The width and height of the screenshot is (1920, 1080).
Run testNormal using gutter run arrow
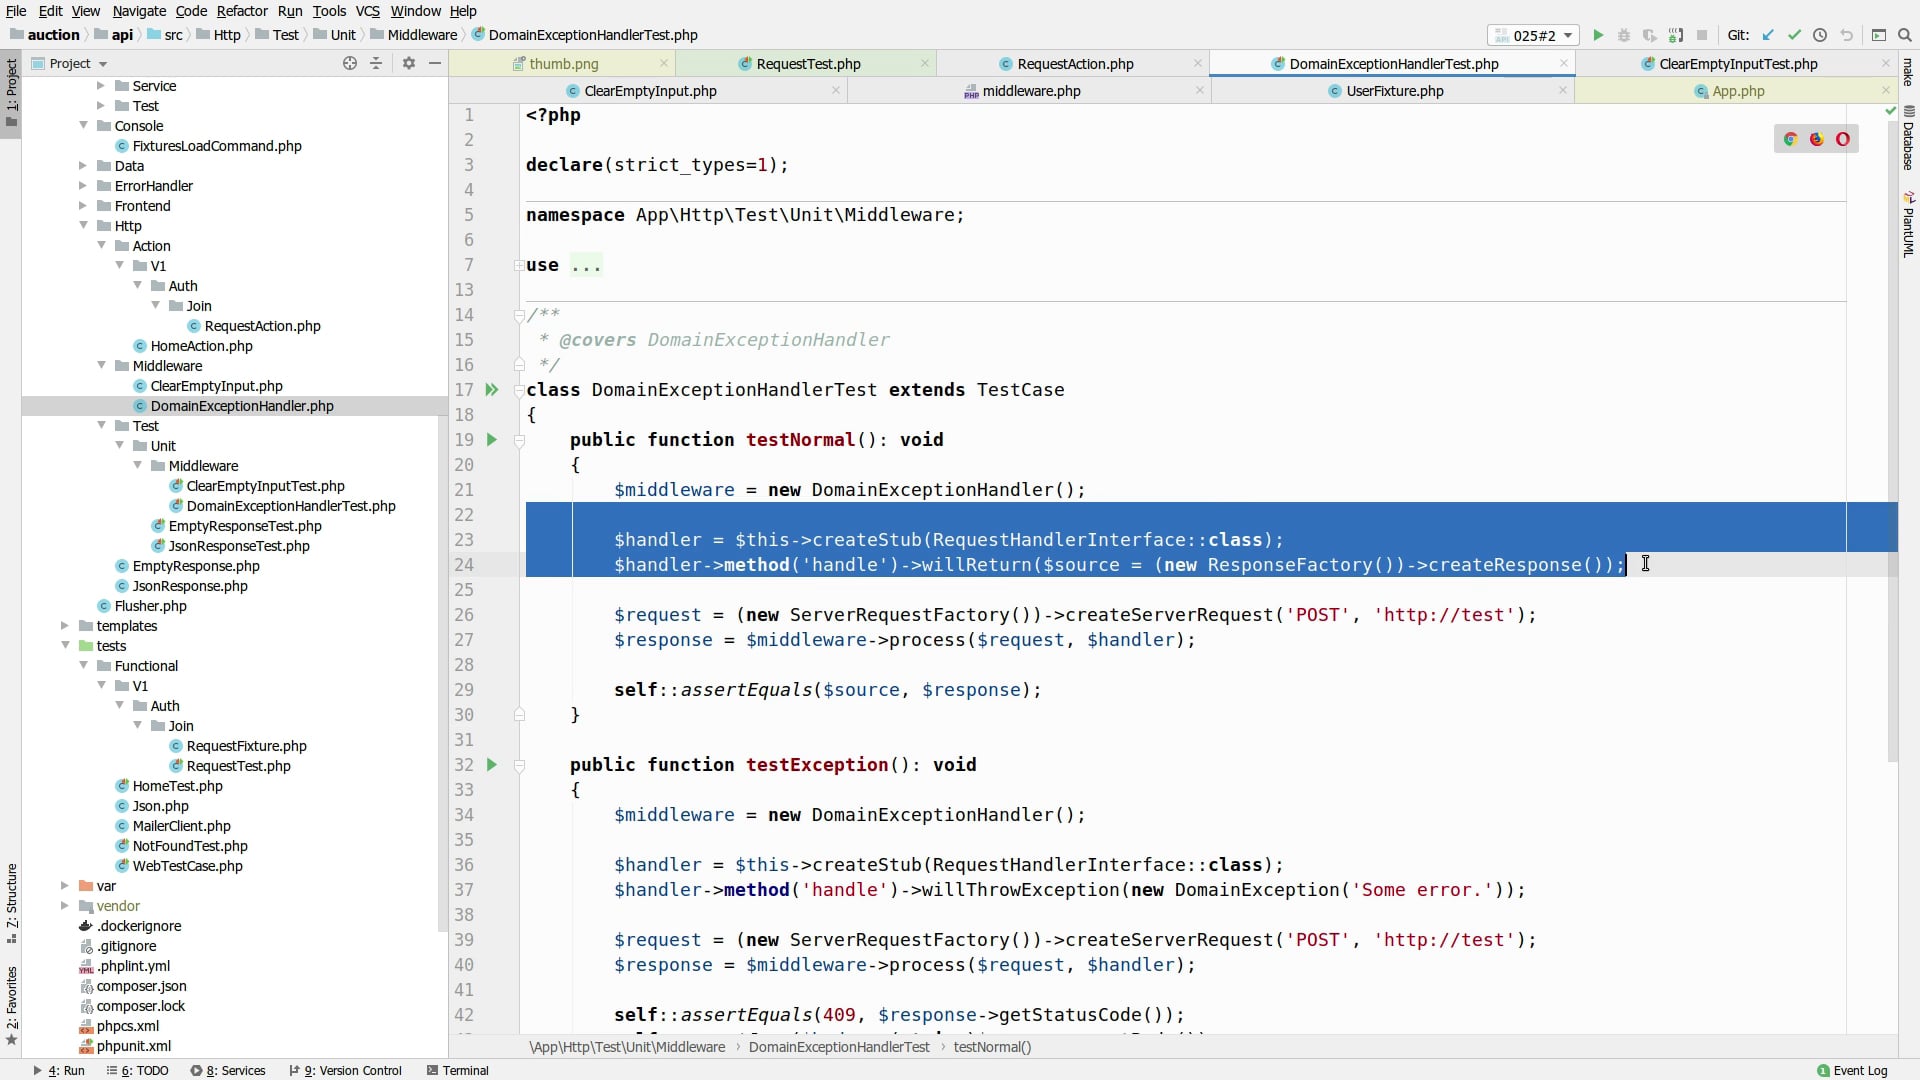pos(491,439)
